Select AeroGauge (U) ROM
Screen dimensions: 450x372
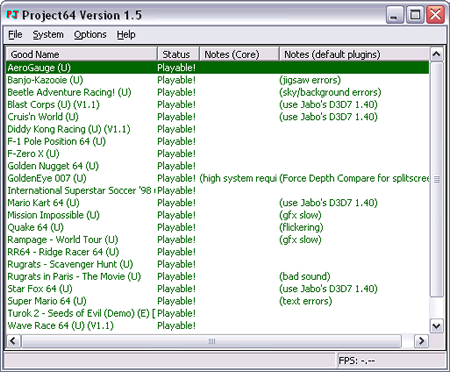[218, 68]
